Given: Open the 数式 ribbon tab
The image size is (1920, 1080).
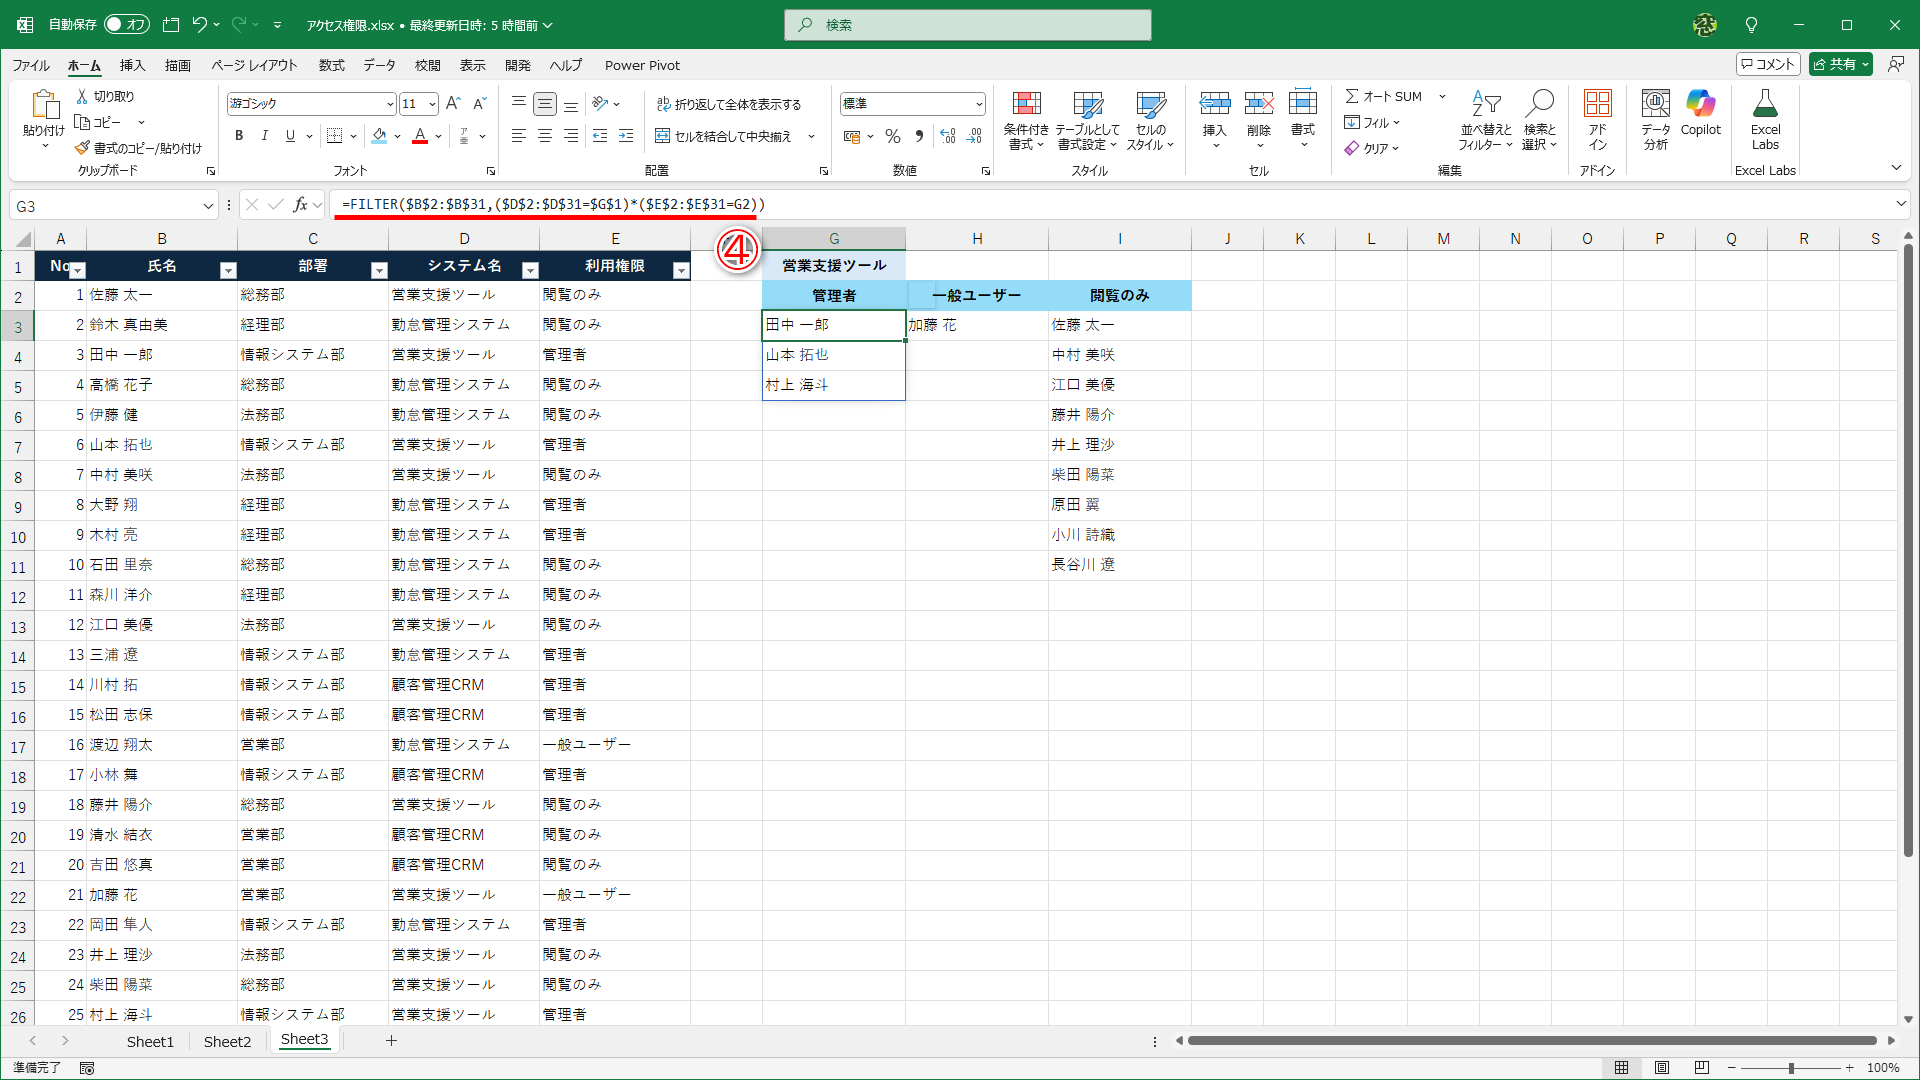Looking at the screenshot, I should (x=331, y=66).
